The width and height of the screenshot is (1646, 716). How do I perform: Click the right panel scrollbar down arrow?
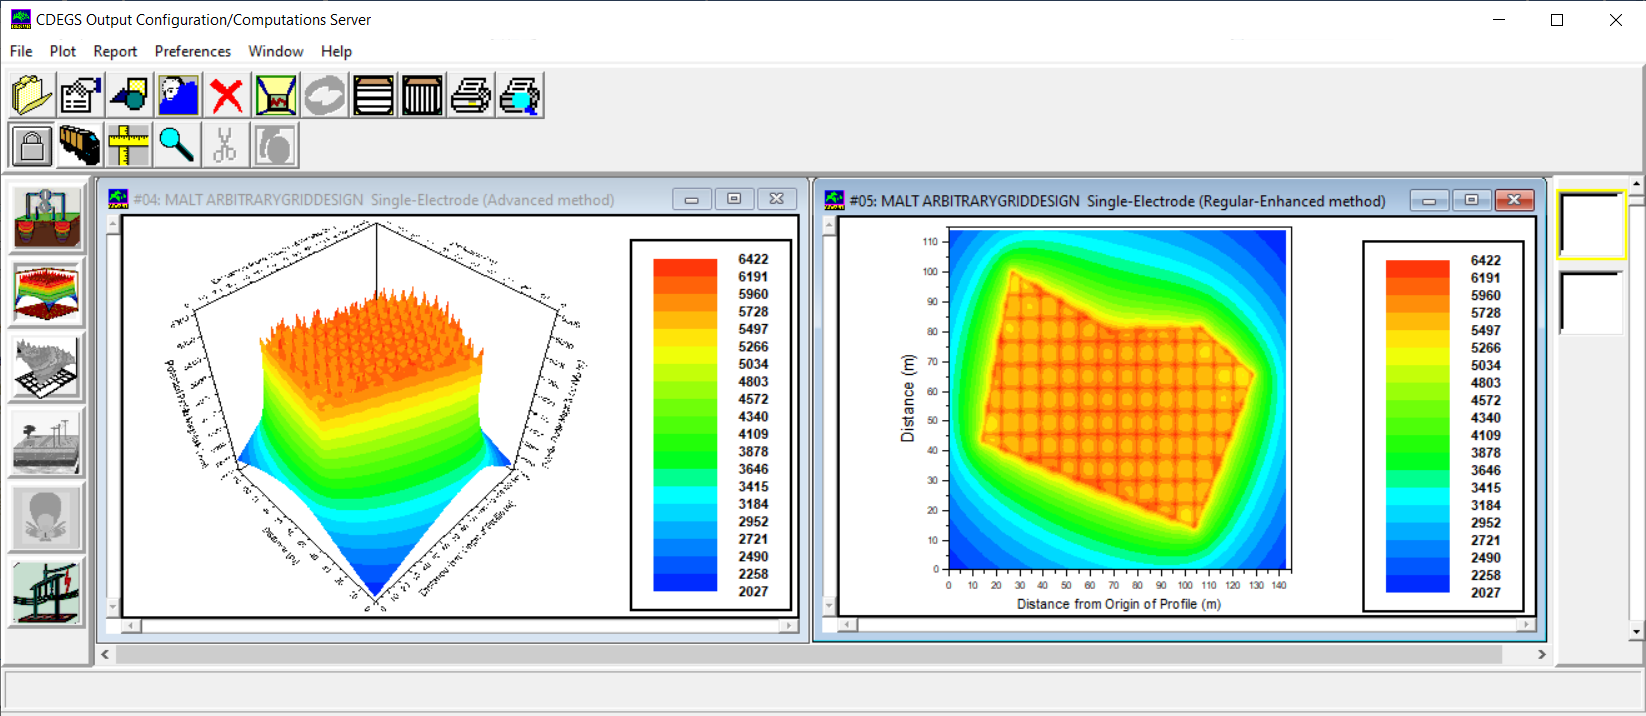tap(1636, 631)
